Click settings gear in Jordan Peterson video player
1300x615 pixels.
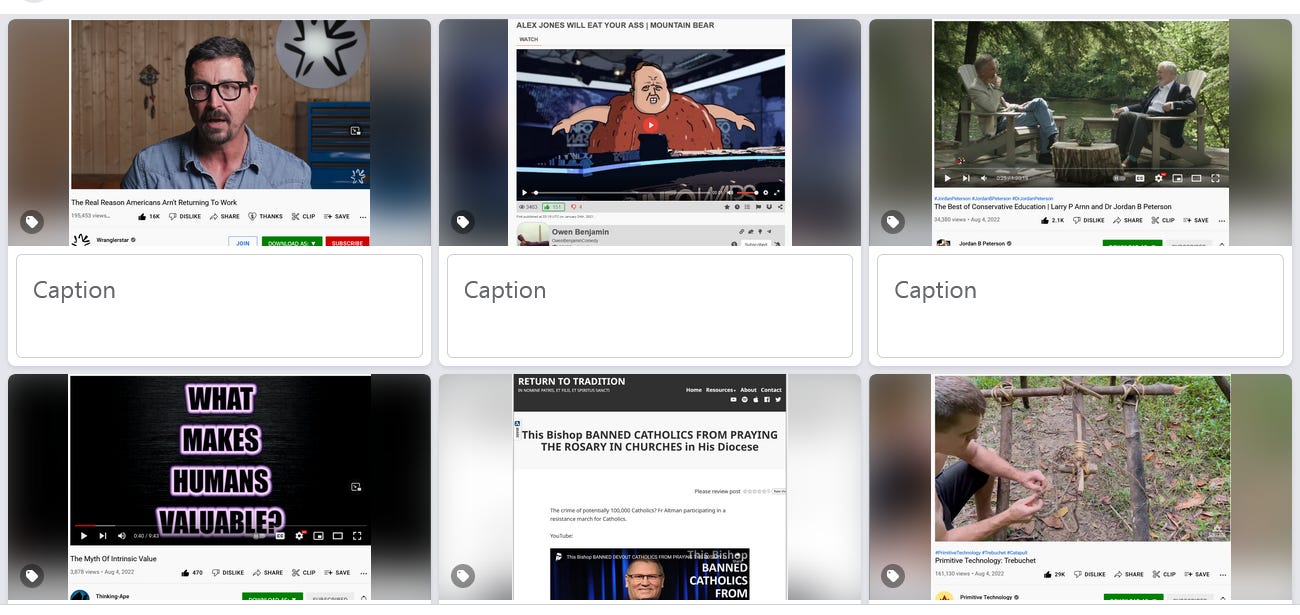coord(1159,178)
